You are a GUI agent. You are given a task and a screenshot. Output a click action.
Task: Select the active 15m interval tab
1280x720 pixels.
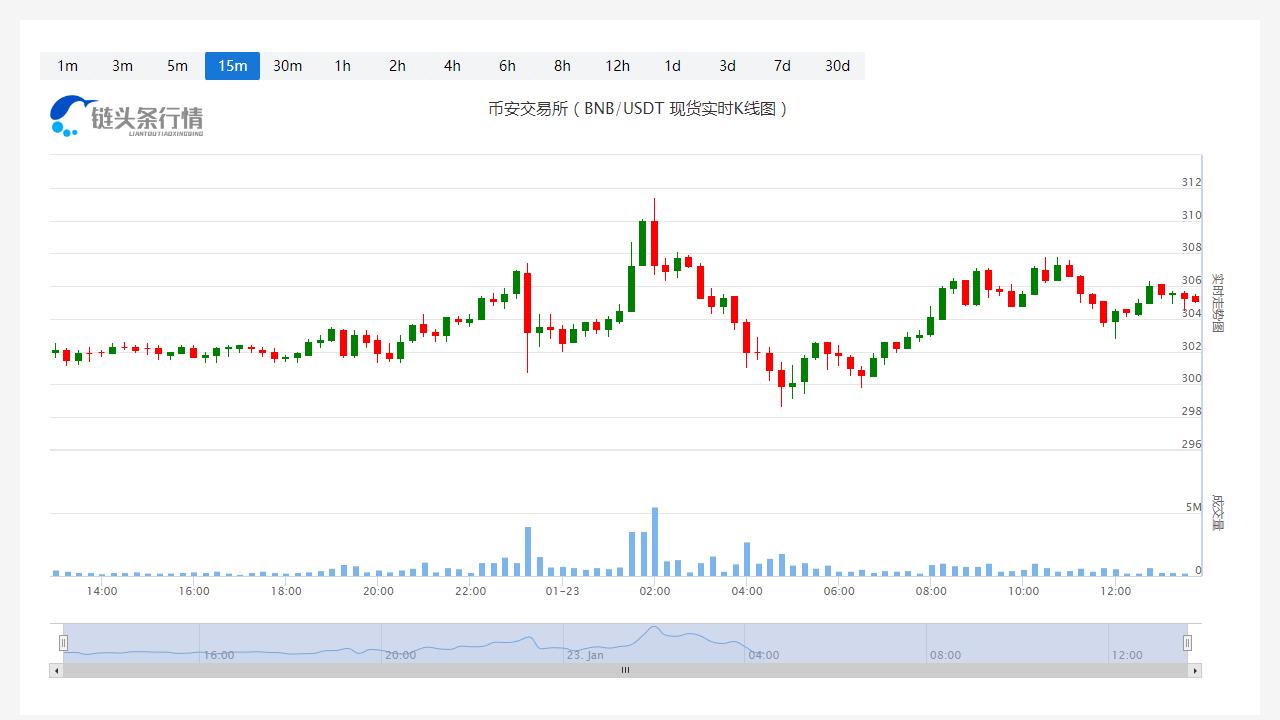click(x=232, y=66)
